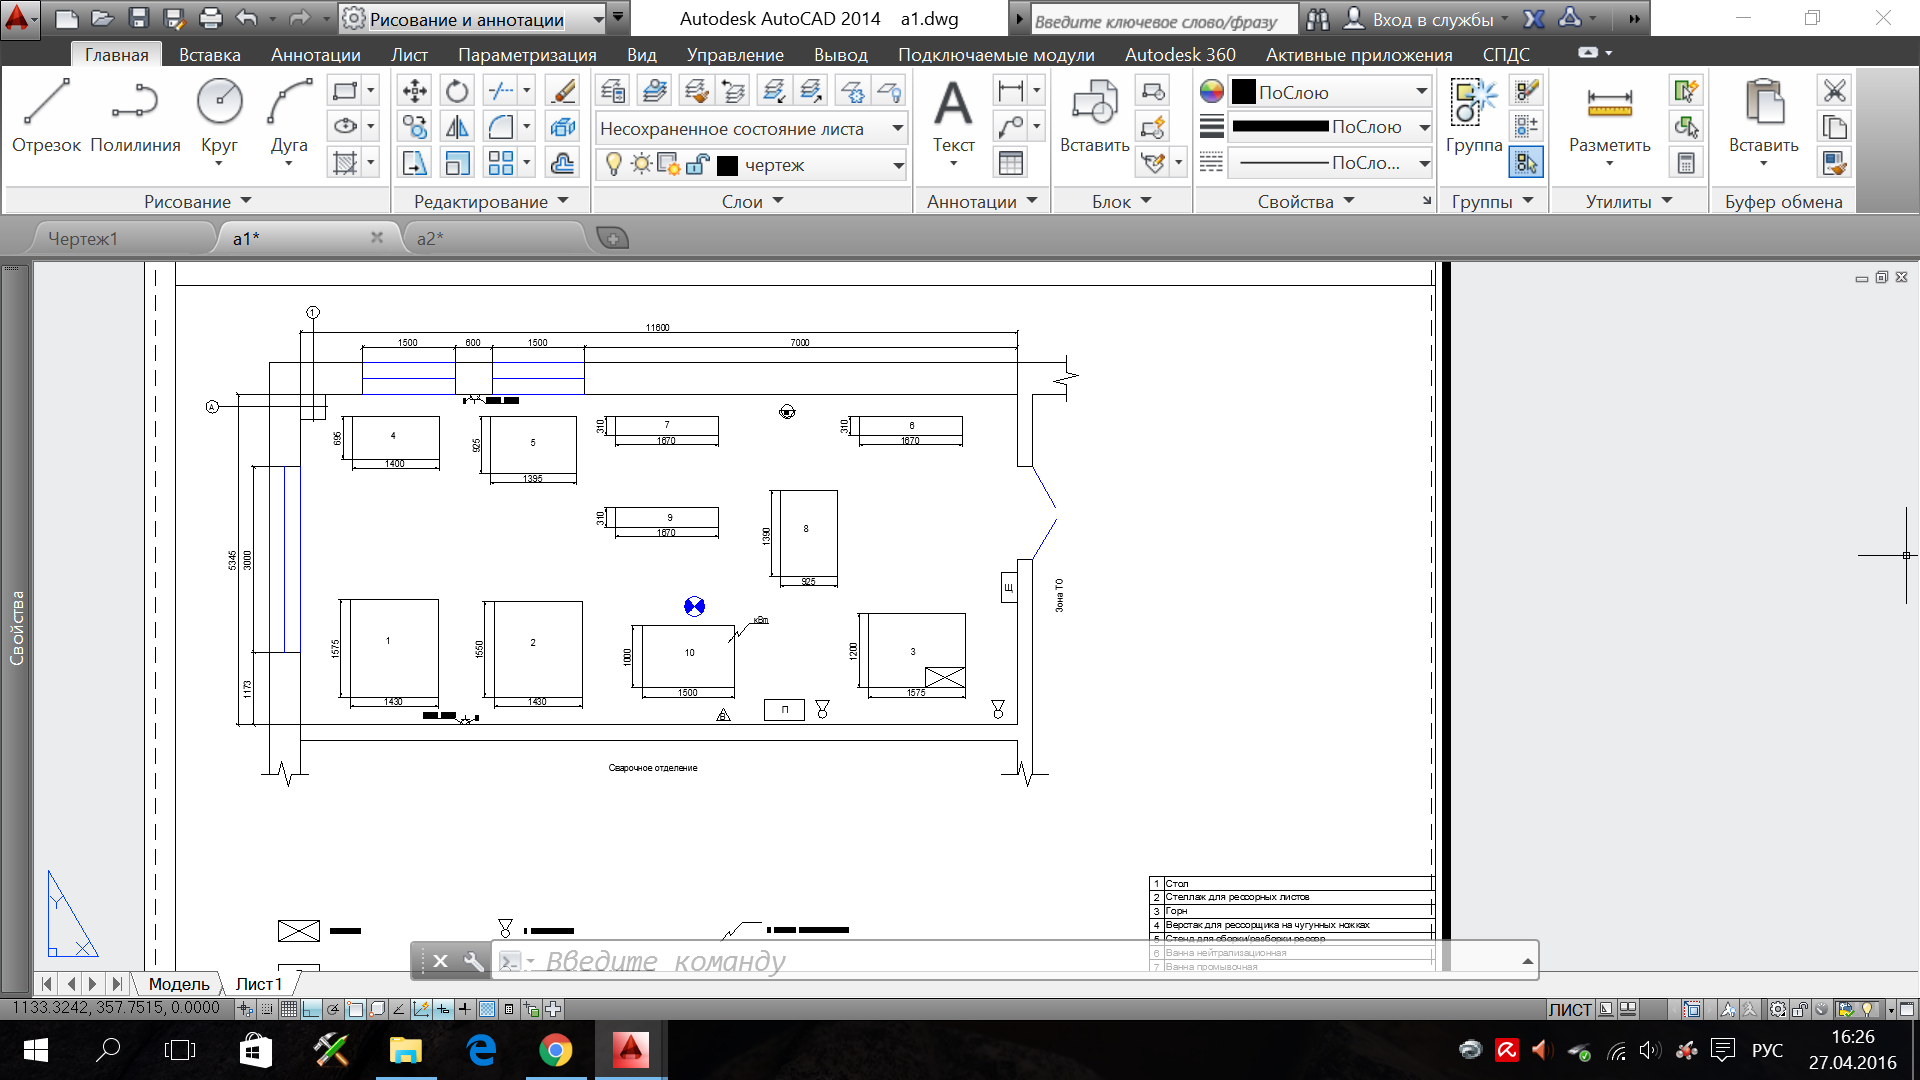Open the ПоСлою object color dropdown
This screenshot has width=1920, height=1080.
tap(1330, 92)
